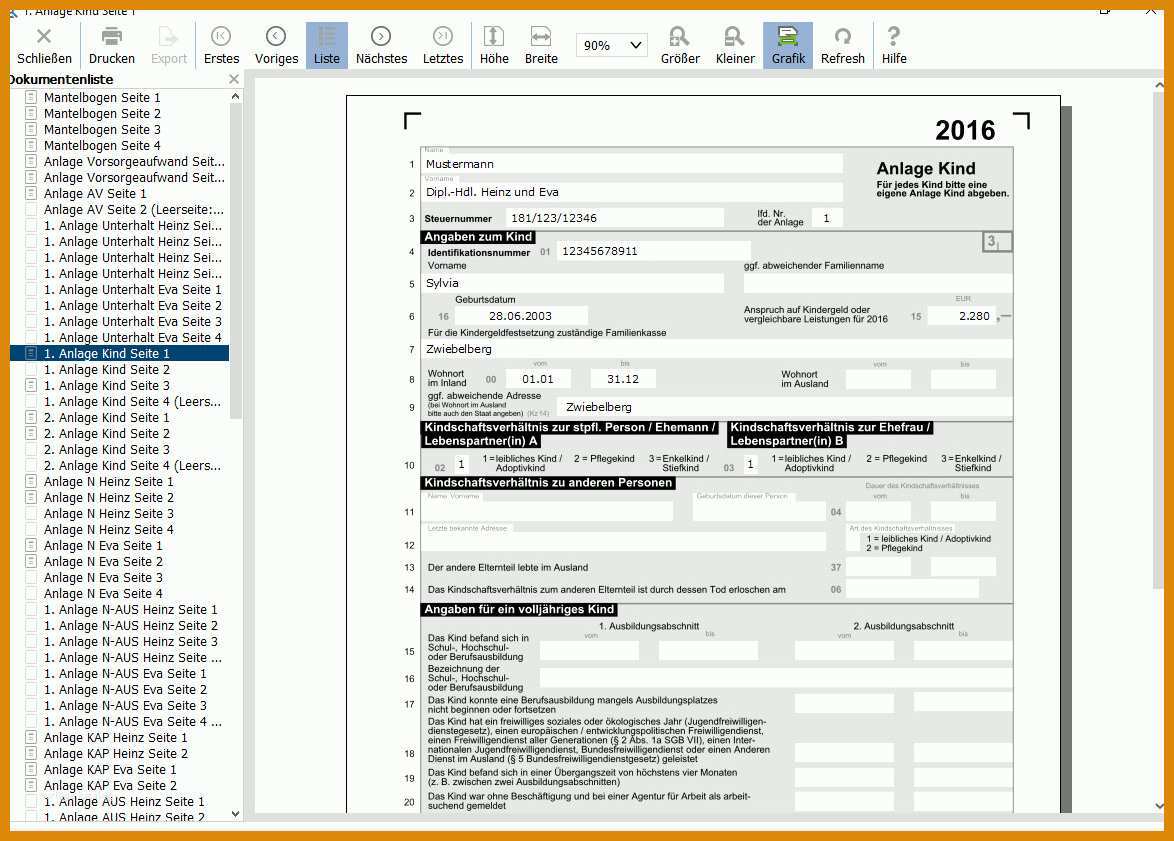Click document icon beside Anlage N Heinz Seite 2
1174x841 pixels.
(x=31, y=498)
